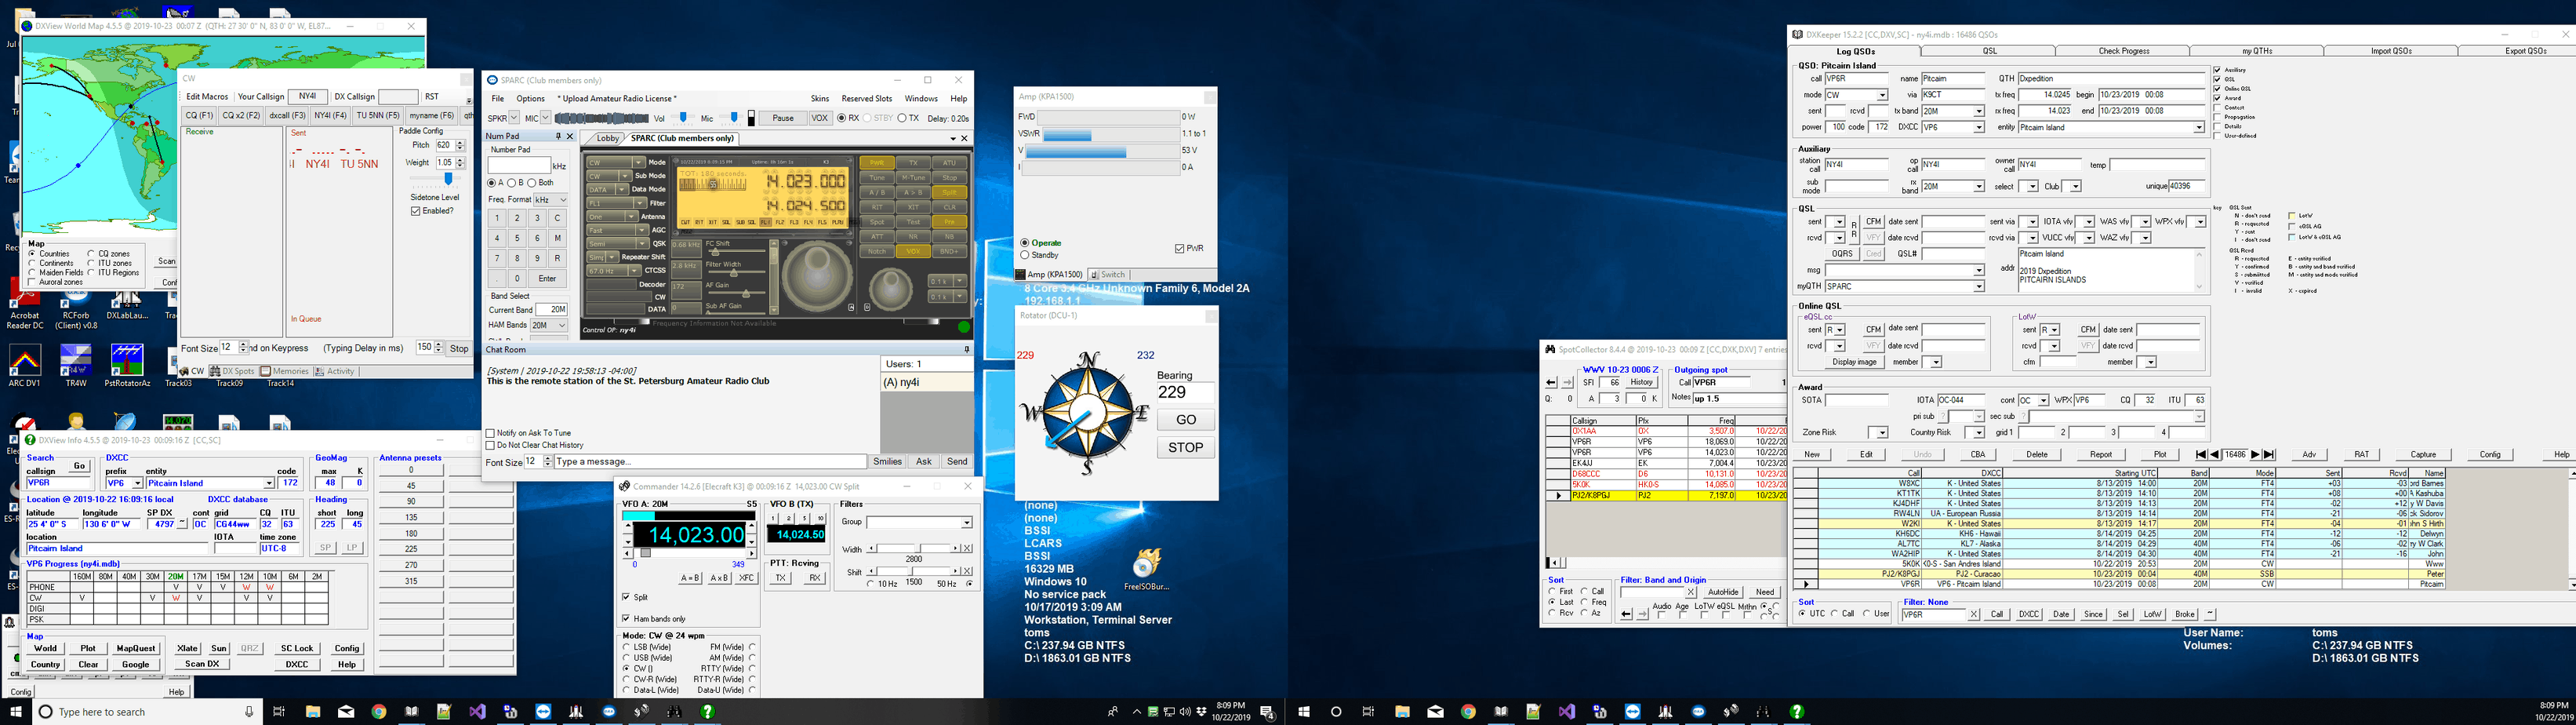Toggle Ham bands only checkbox in Commander
2576x725 pixels.
pos(626,619)
